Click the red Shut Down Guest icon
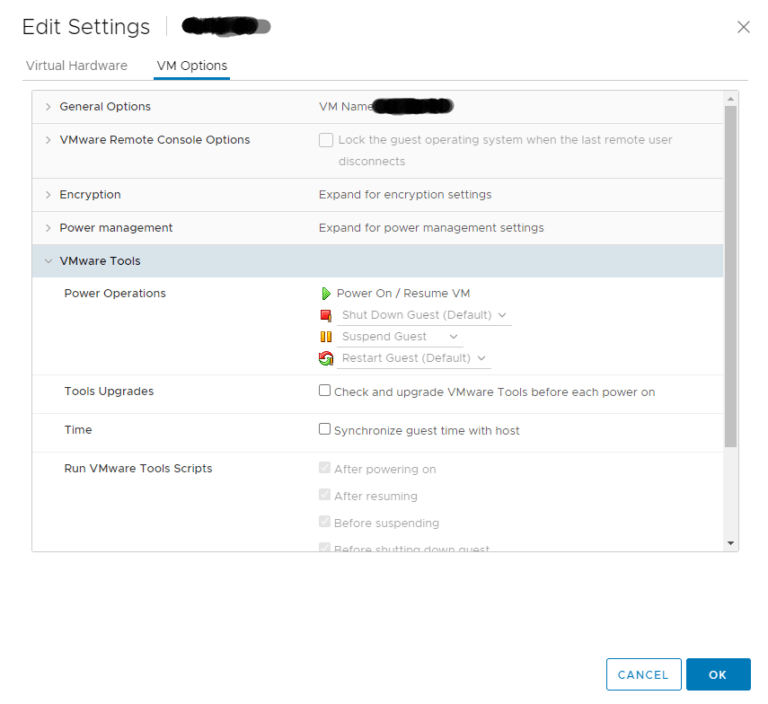This screenshot has height=704, width=768. coord(326,315)
